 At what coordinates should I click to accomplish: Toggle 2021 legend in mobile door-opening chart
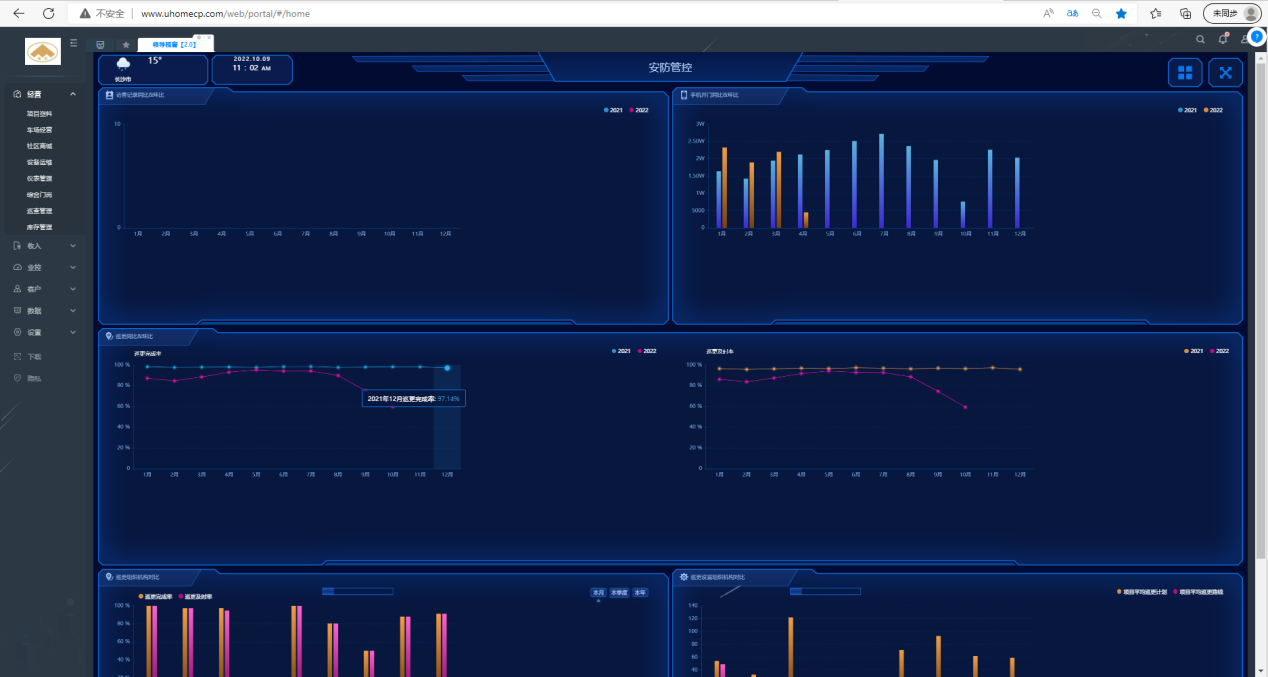click(x=1188, y=110)
